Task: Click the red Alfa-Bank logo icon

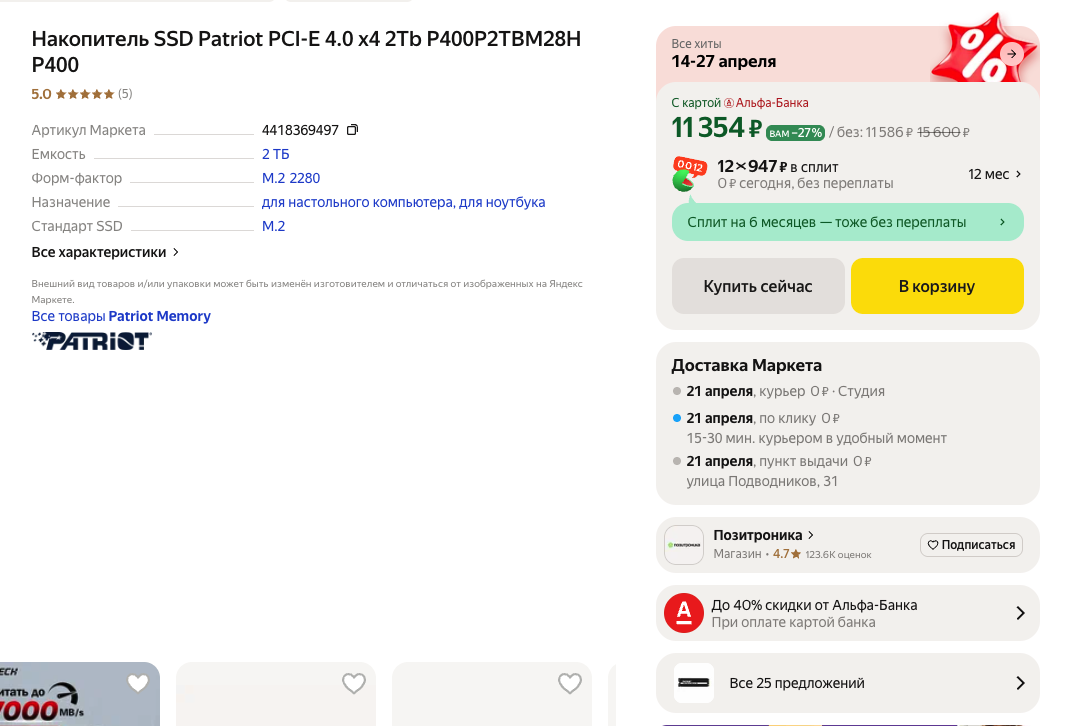Action: 683,613
